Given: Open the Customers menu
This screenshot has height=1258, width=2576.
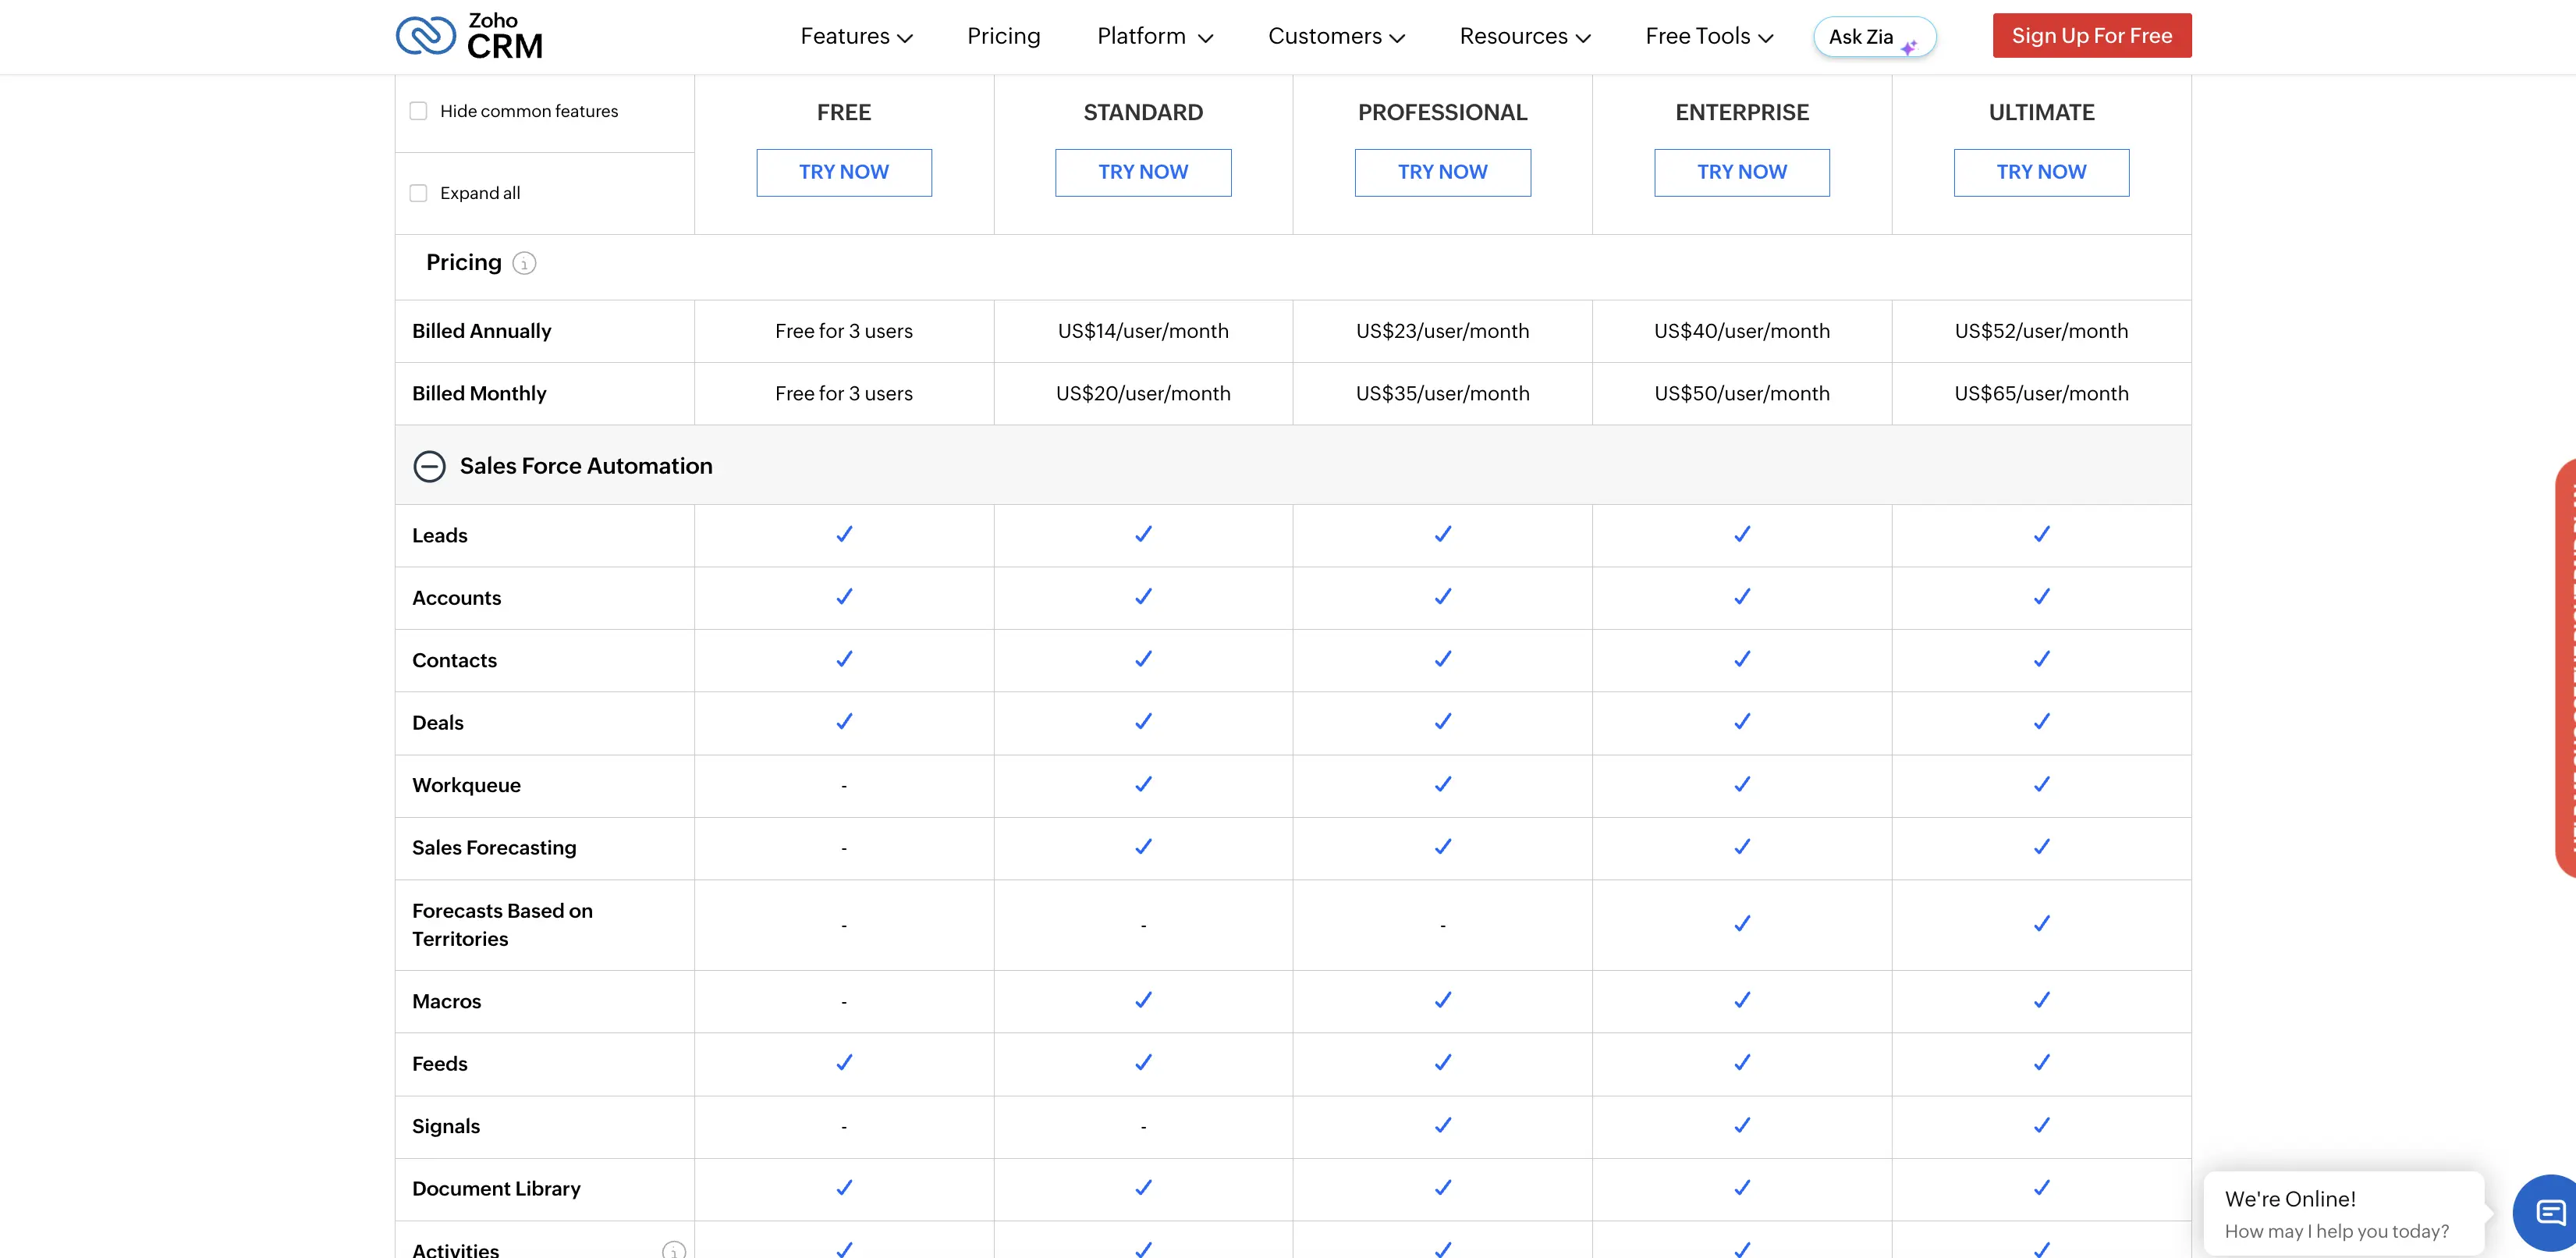Looking at the screenshot, I should coord(1336,36).
